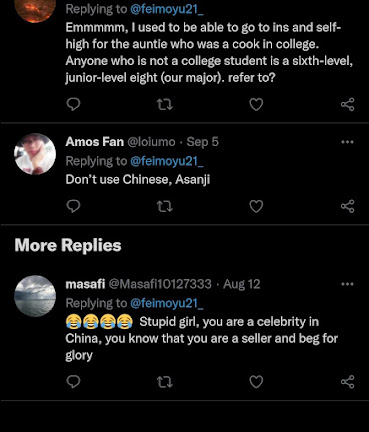The image size is (369, 432).
Task: Reply to the Emmmmm college auntie tweet
Action: [x=73, y=105]
